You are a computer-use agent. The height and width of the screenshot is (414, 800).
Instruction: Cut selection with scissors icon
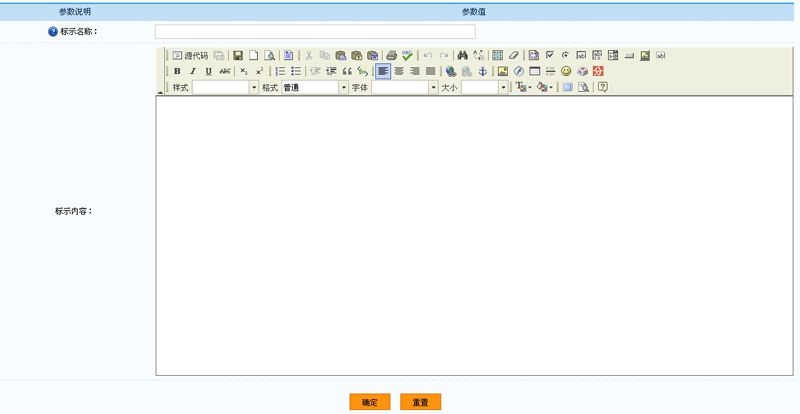tap(309, 56)
